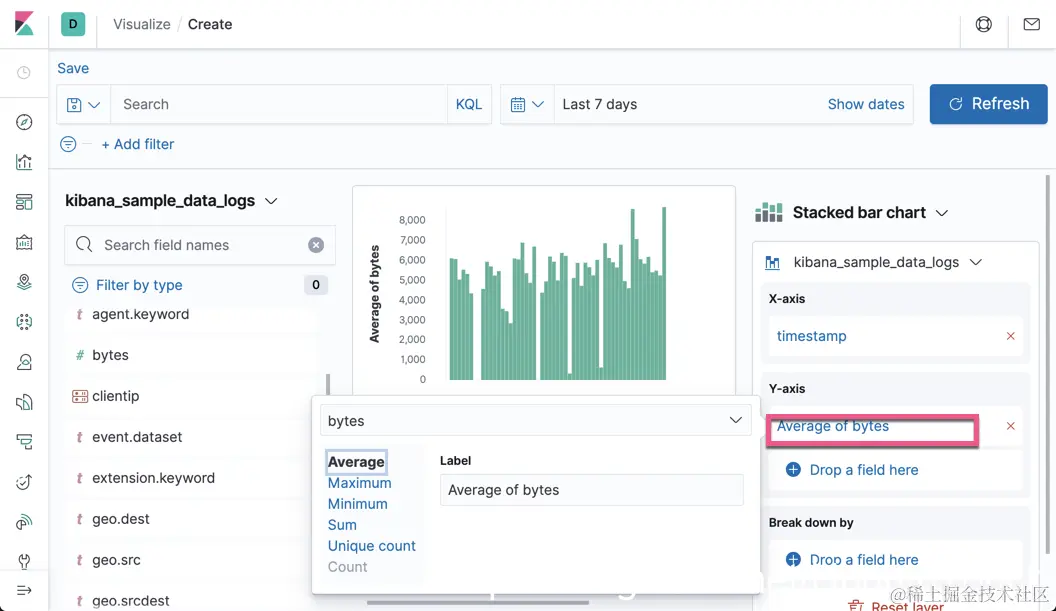Remove Average of bytes from Y-axis
Image resolution: width=1056 pixels, height=611 pixels.
coord(1010,426)
